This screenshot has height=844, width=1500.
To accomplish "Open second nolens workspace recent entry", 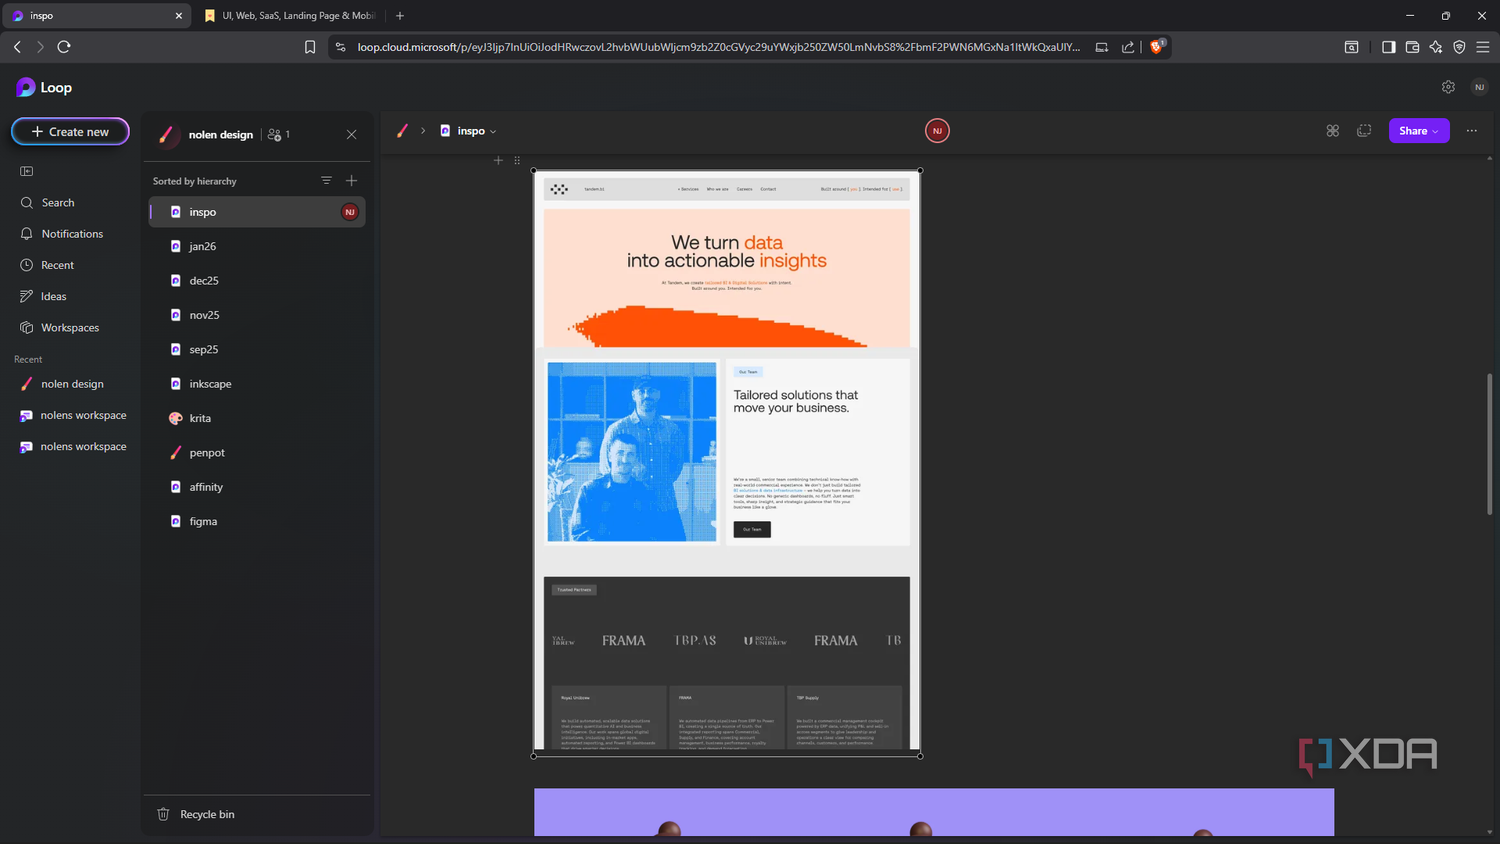I will (83, 447).
